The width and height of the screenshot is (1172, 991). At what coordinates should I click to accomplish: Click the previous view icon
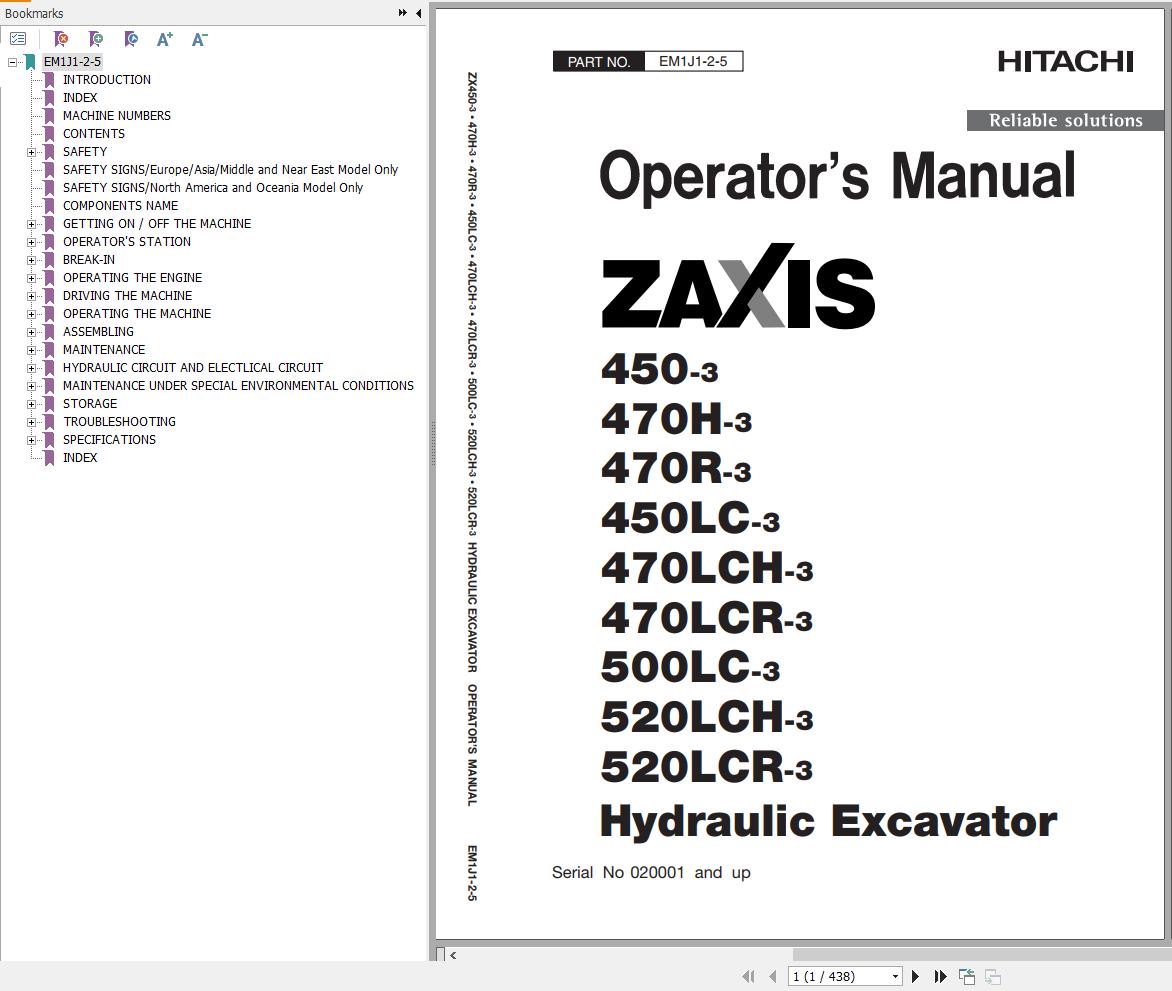pos(966,976)
